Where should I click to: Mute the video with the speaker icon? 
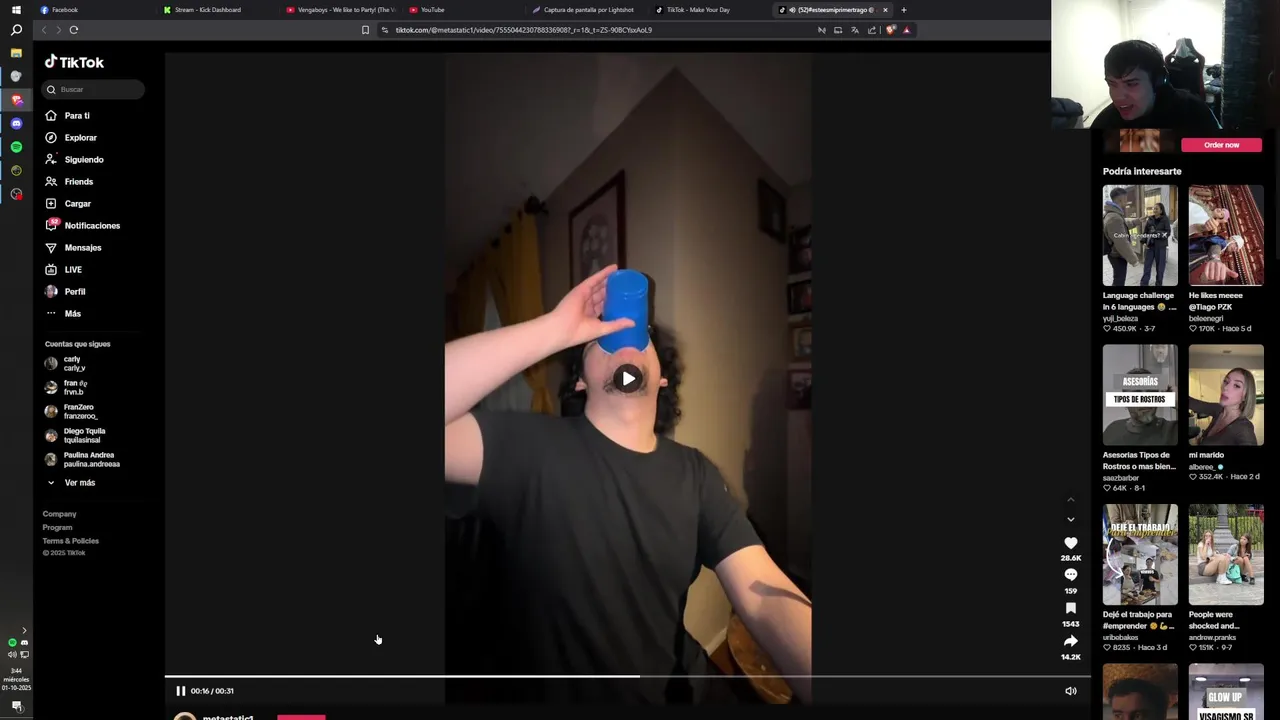(1071, 691)
